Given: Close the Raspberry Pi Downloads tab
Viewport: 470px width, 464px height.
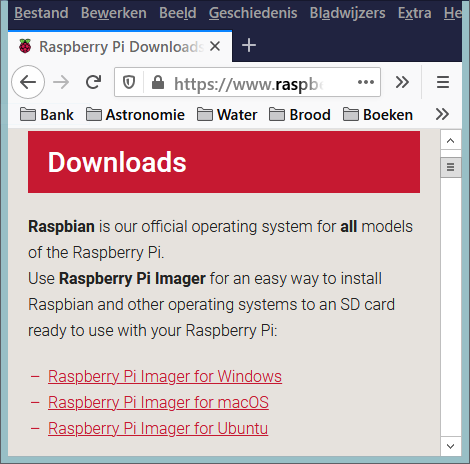Looking at the screenshot, I should point(215,46).
